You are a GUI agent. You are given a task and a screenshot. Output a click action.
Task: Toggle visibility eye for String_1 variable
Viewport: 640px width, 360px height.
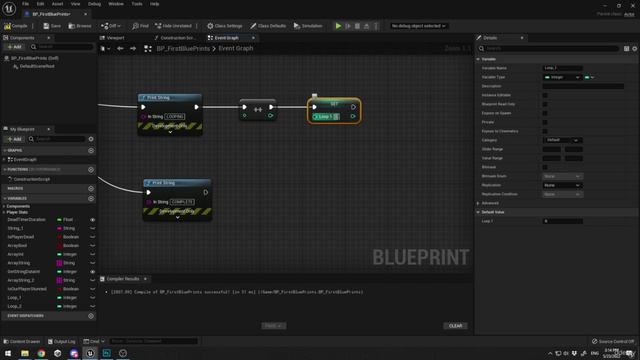[92, 228]
